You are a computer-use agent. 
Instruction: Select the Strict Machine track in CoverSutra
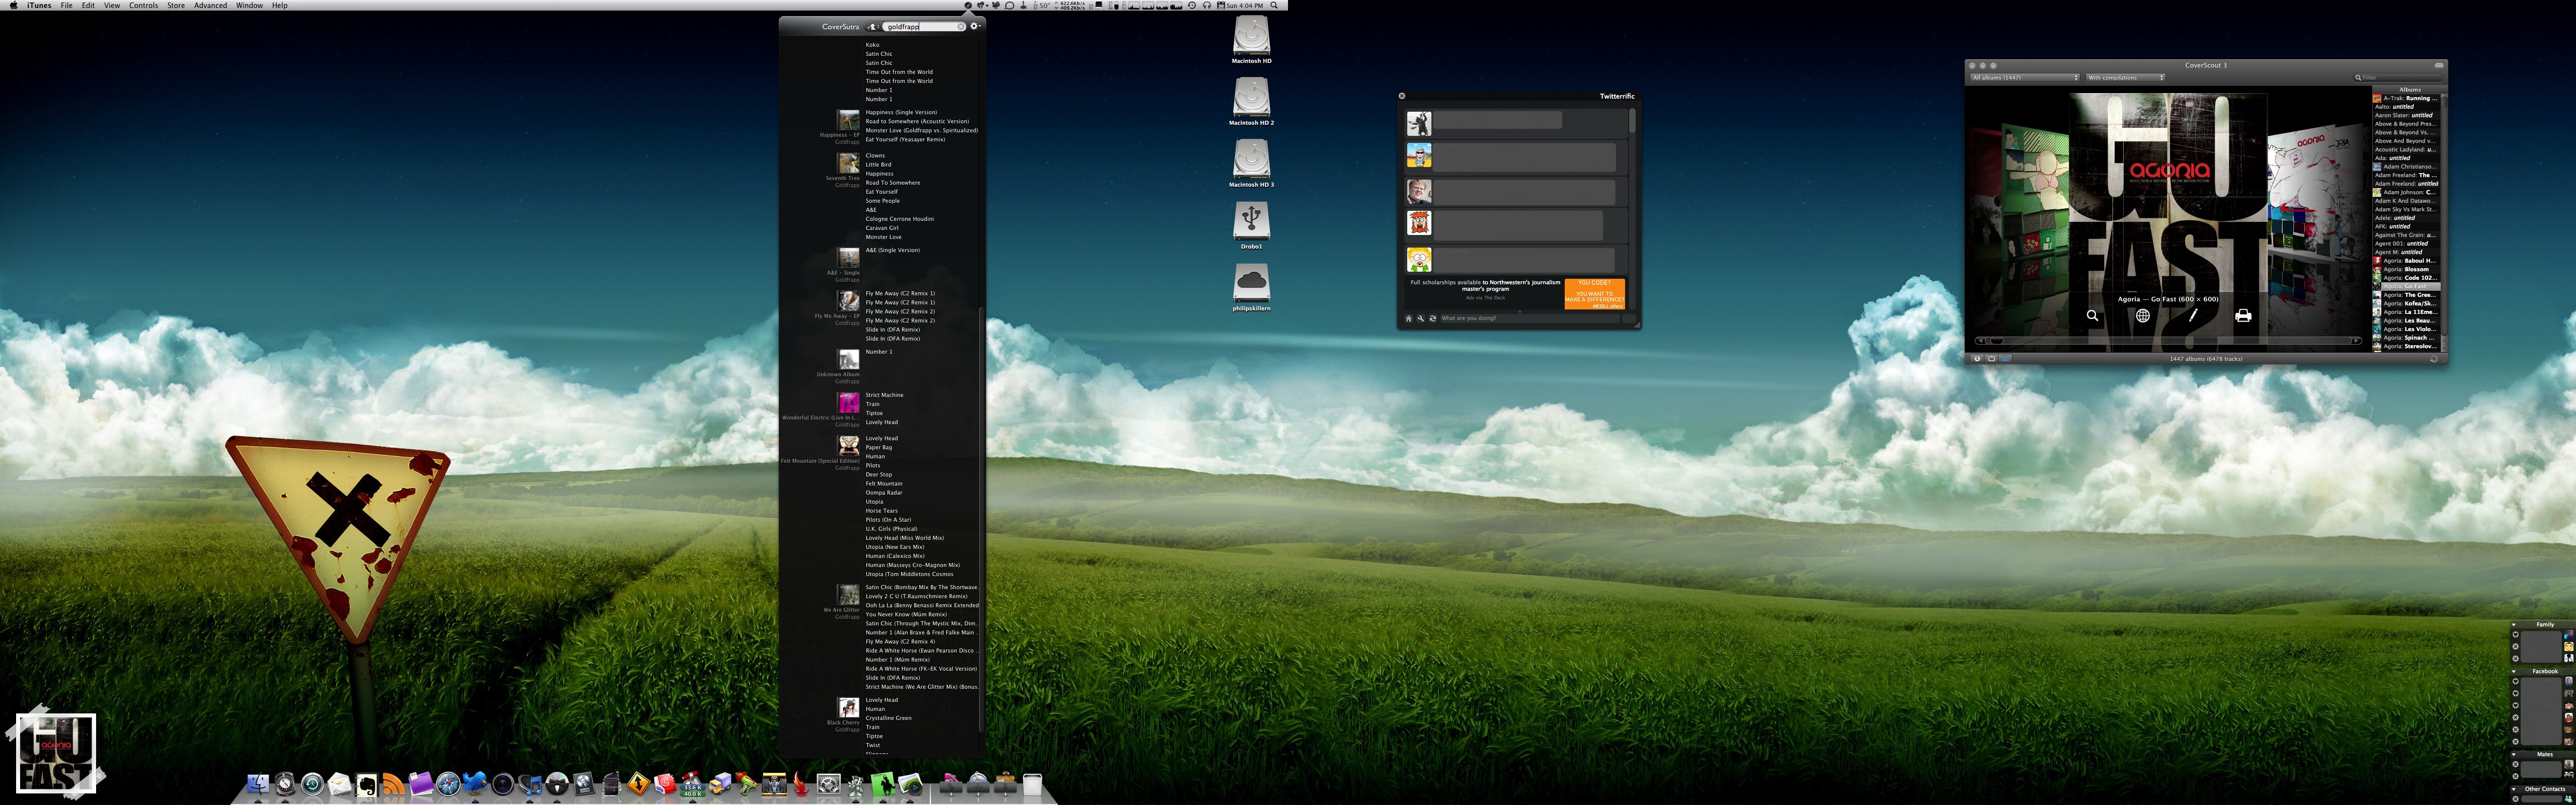coord(884,395)
